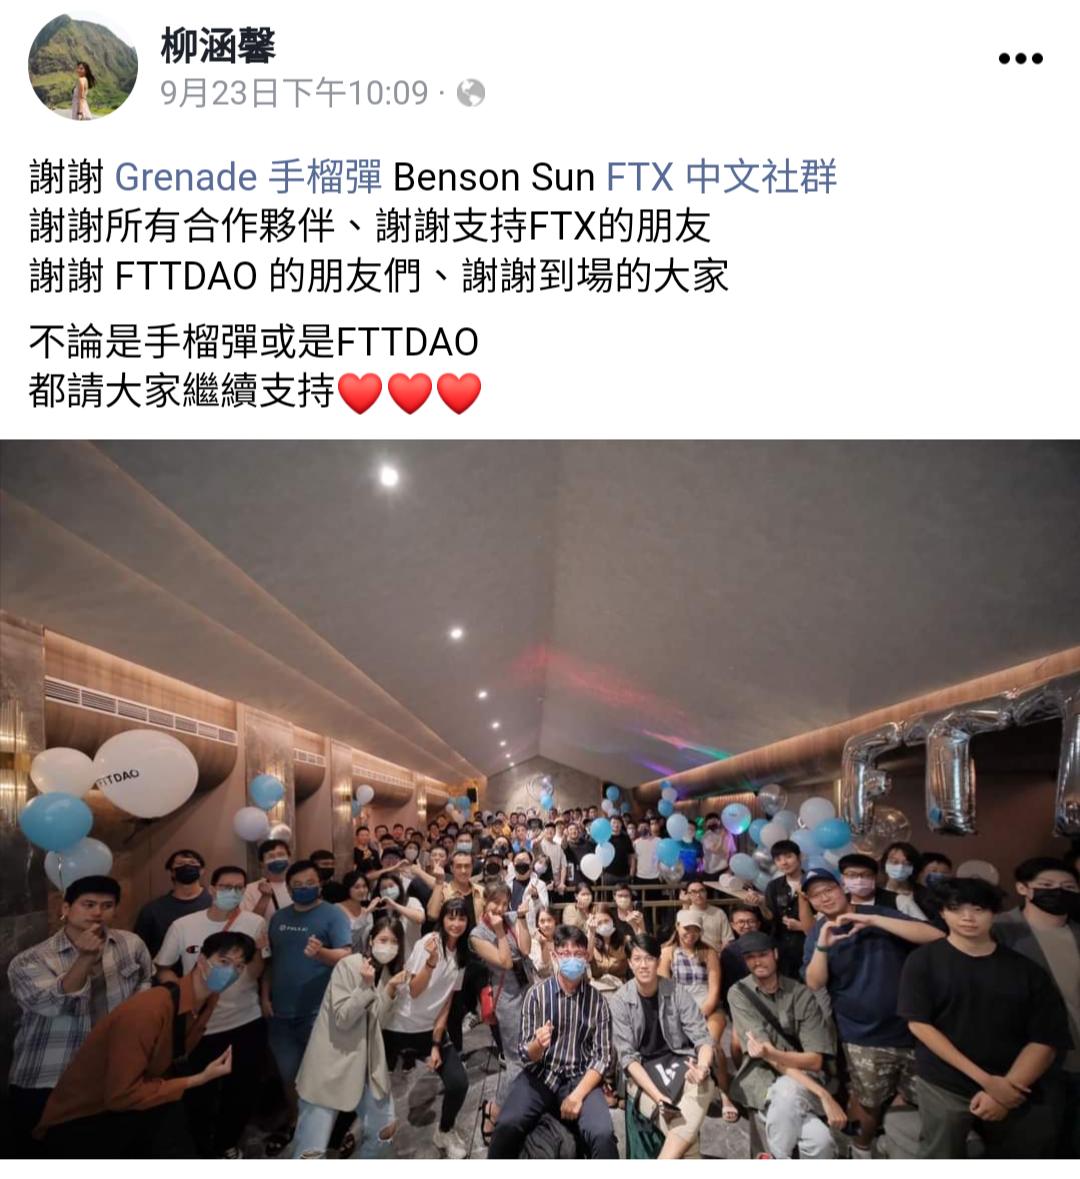Click the last red heart emoji
Screen dimensions: 1080x1179
(x=459, y=393)
